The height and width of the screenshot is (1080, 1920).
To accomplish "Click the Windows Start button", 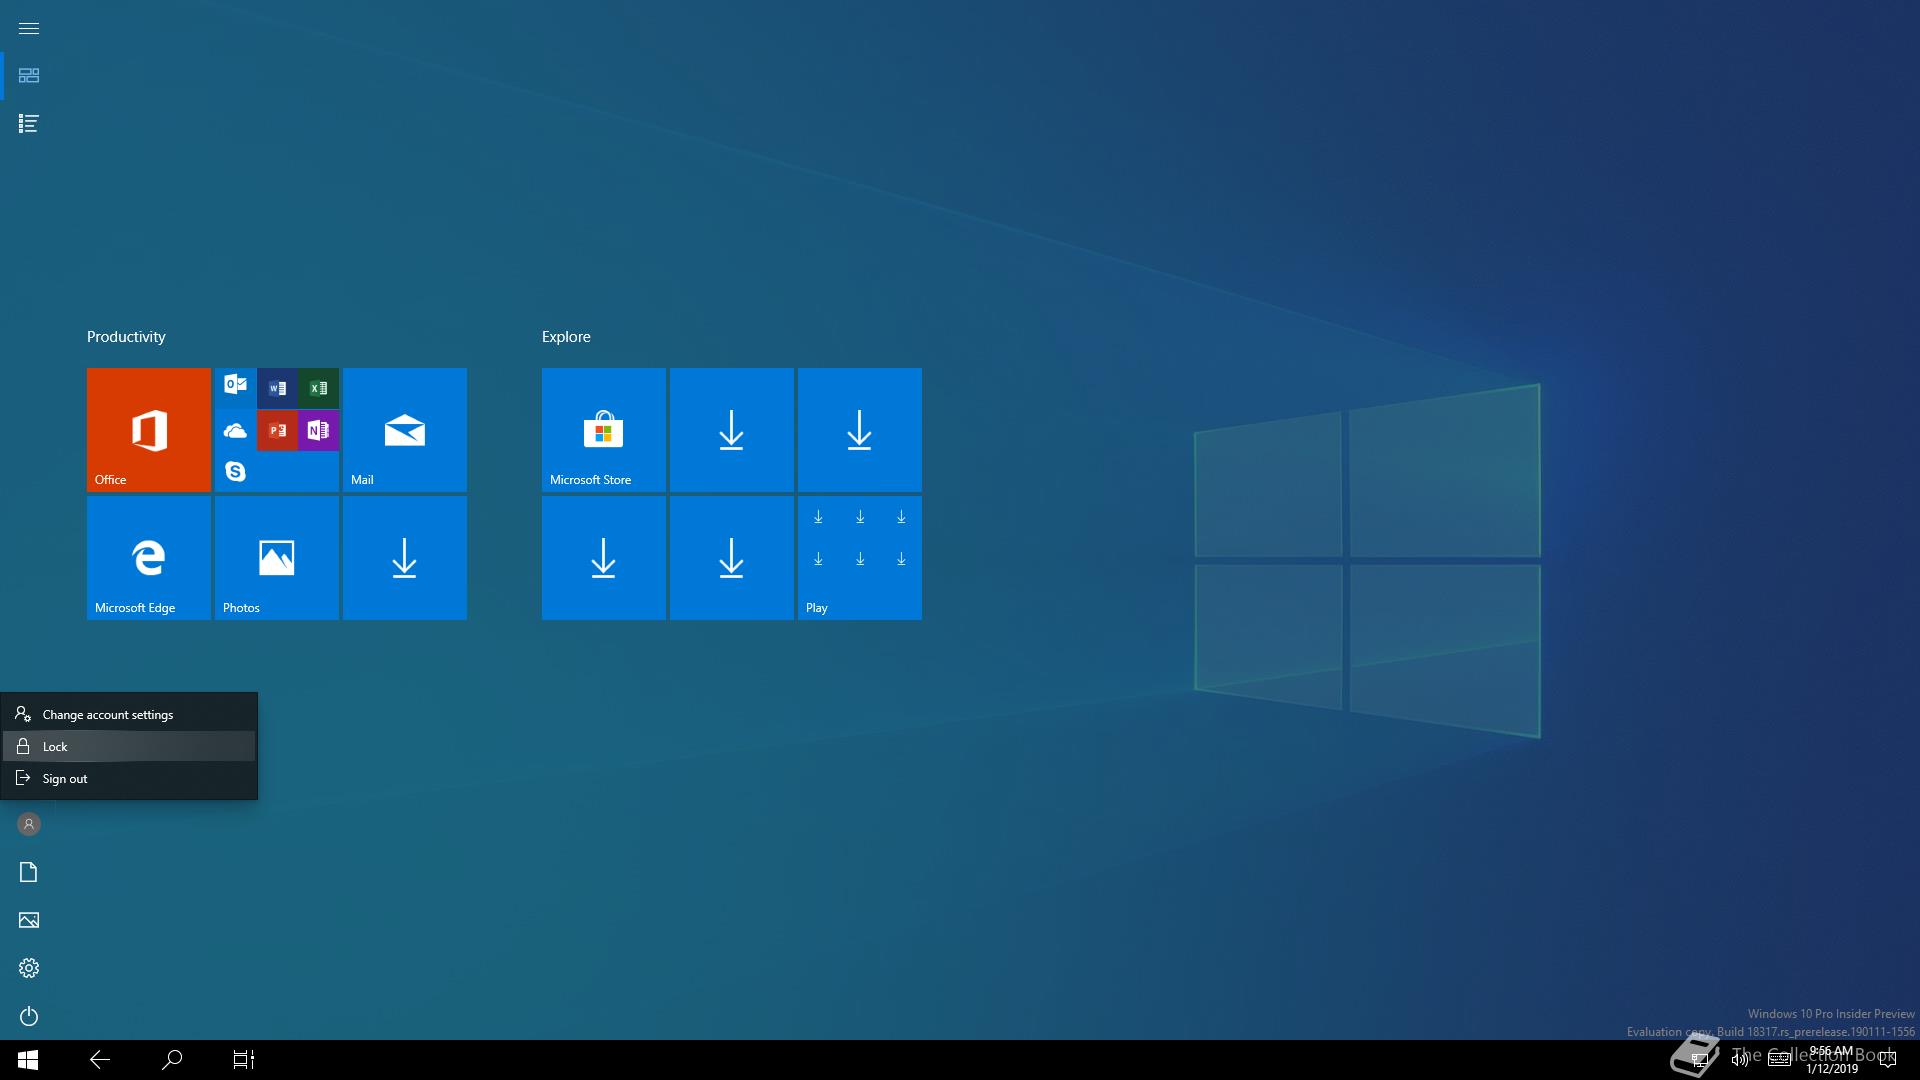I will pos(28,1060).
